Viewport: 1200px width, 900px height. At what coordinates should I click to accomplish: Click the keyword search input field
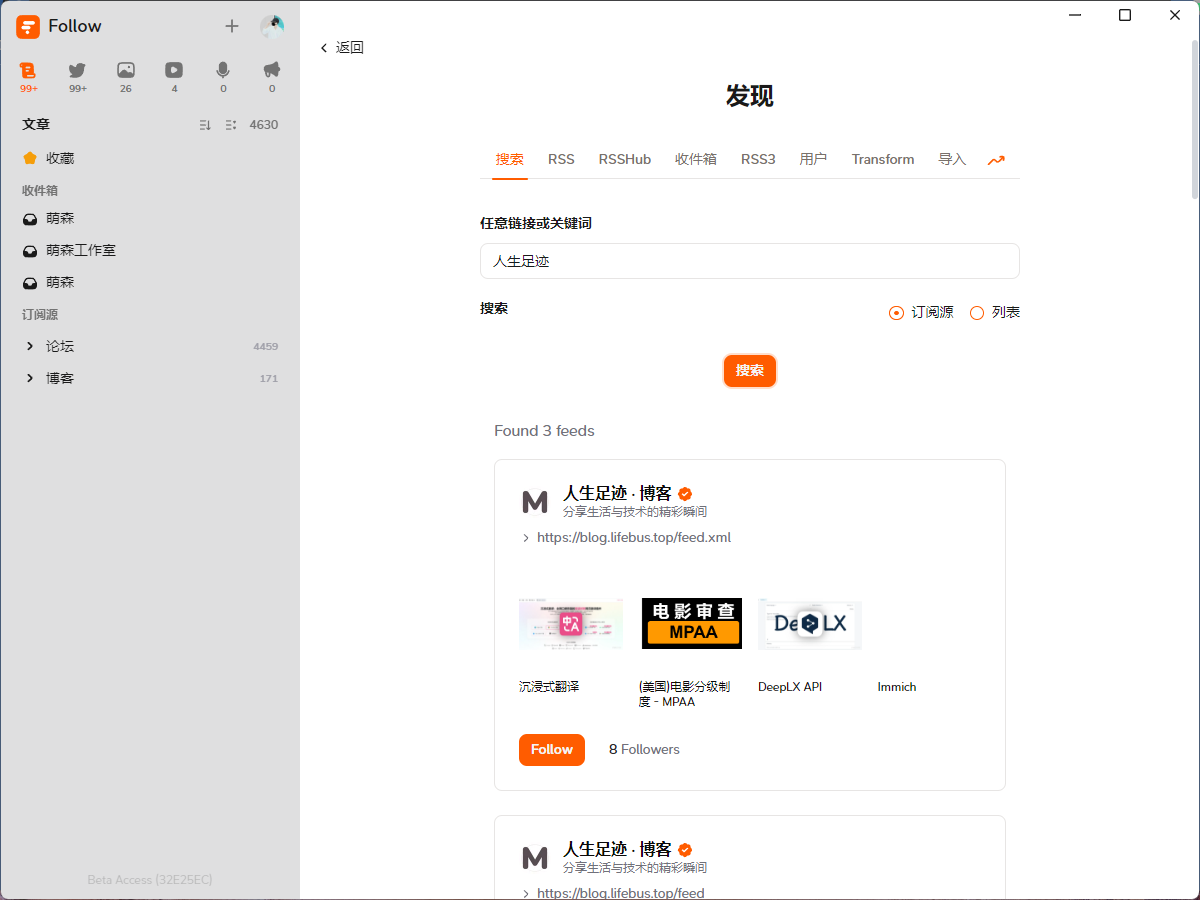[x=749, y=261]
